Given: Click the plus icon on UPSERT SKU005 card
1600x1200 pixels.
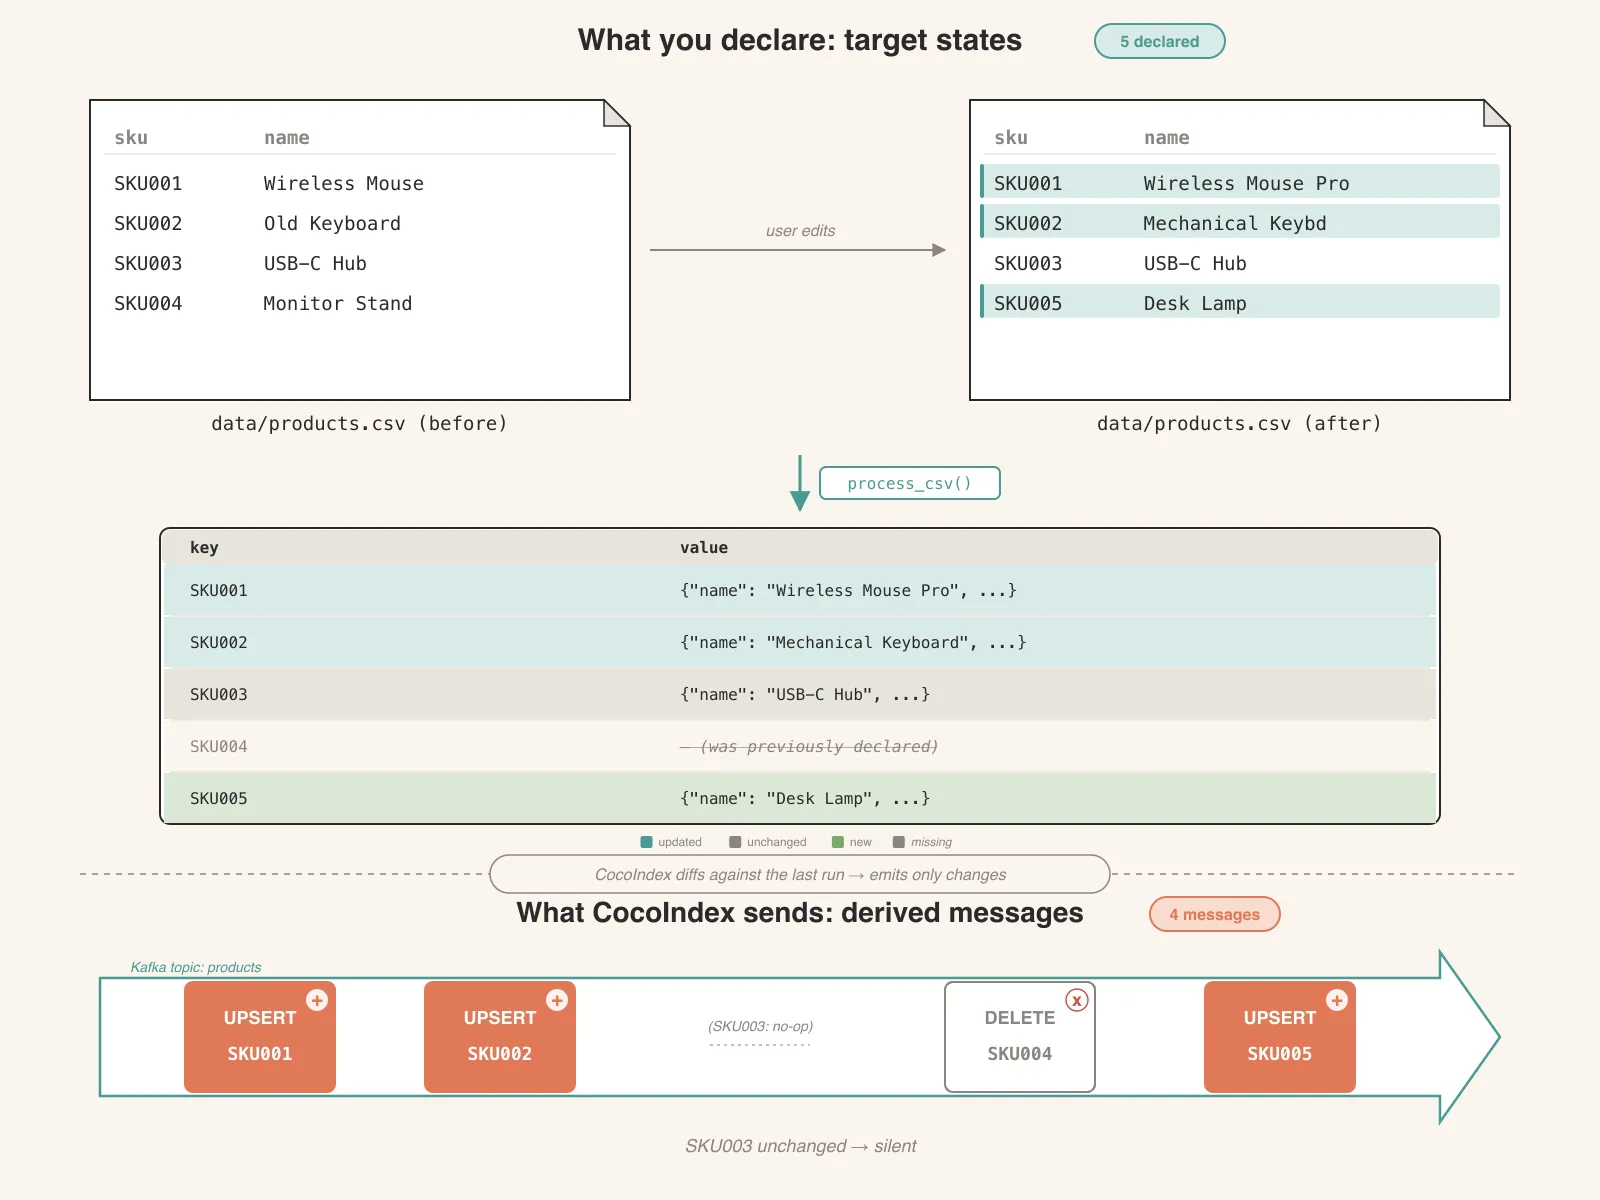Looking at the screenshot, I should (1337, 1000).
